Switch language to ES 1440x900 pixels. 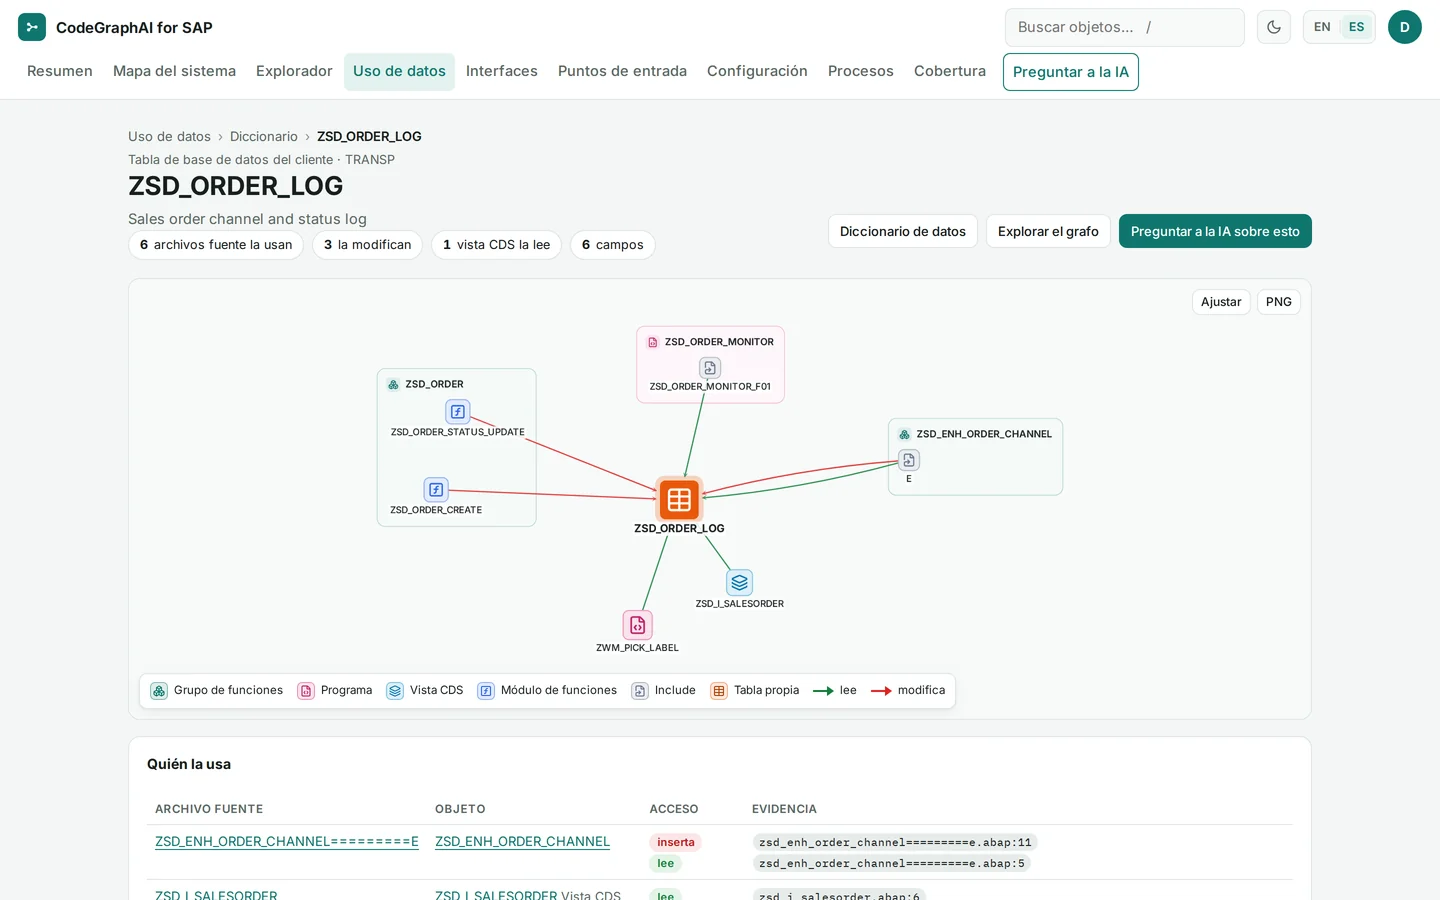(x=1356, y=27)
